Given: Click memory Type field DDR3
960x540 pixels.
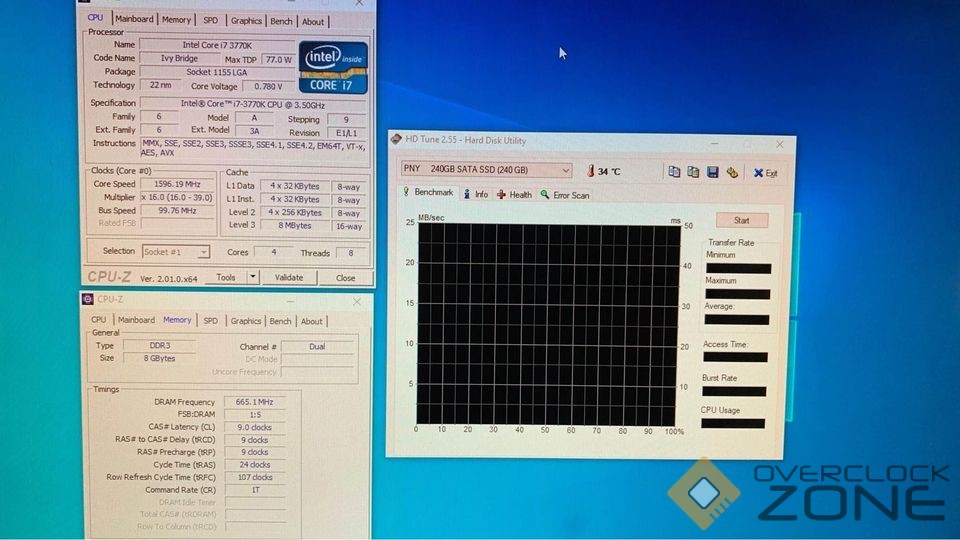Looking at the screenshot, I should coord(160,345).
